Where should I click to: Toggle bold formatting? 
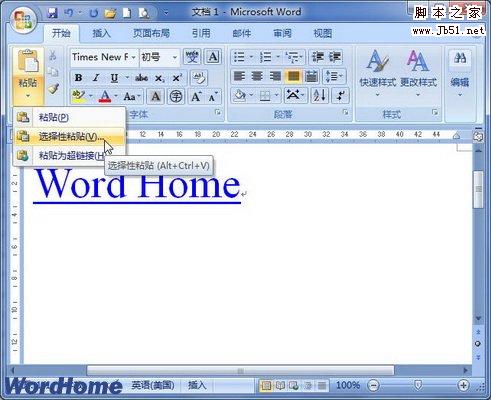pos(79,78)
